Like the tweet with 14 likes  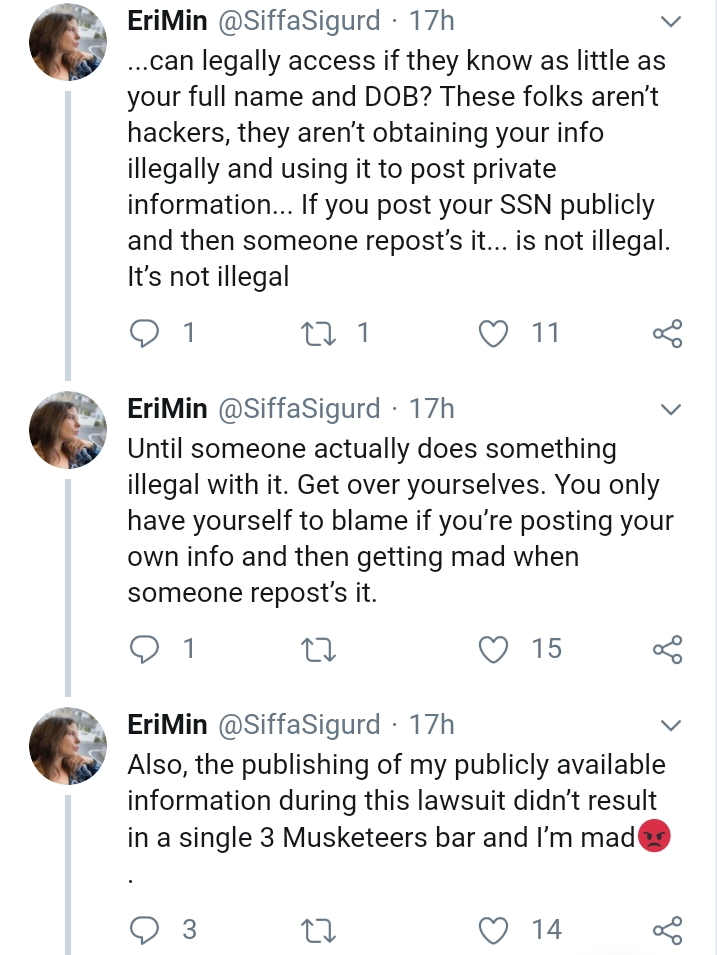pos(493,929)
